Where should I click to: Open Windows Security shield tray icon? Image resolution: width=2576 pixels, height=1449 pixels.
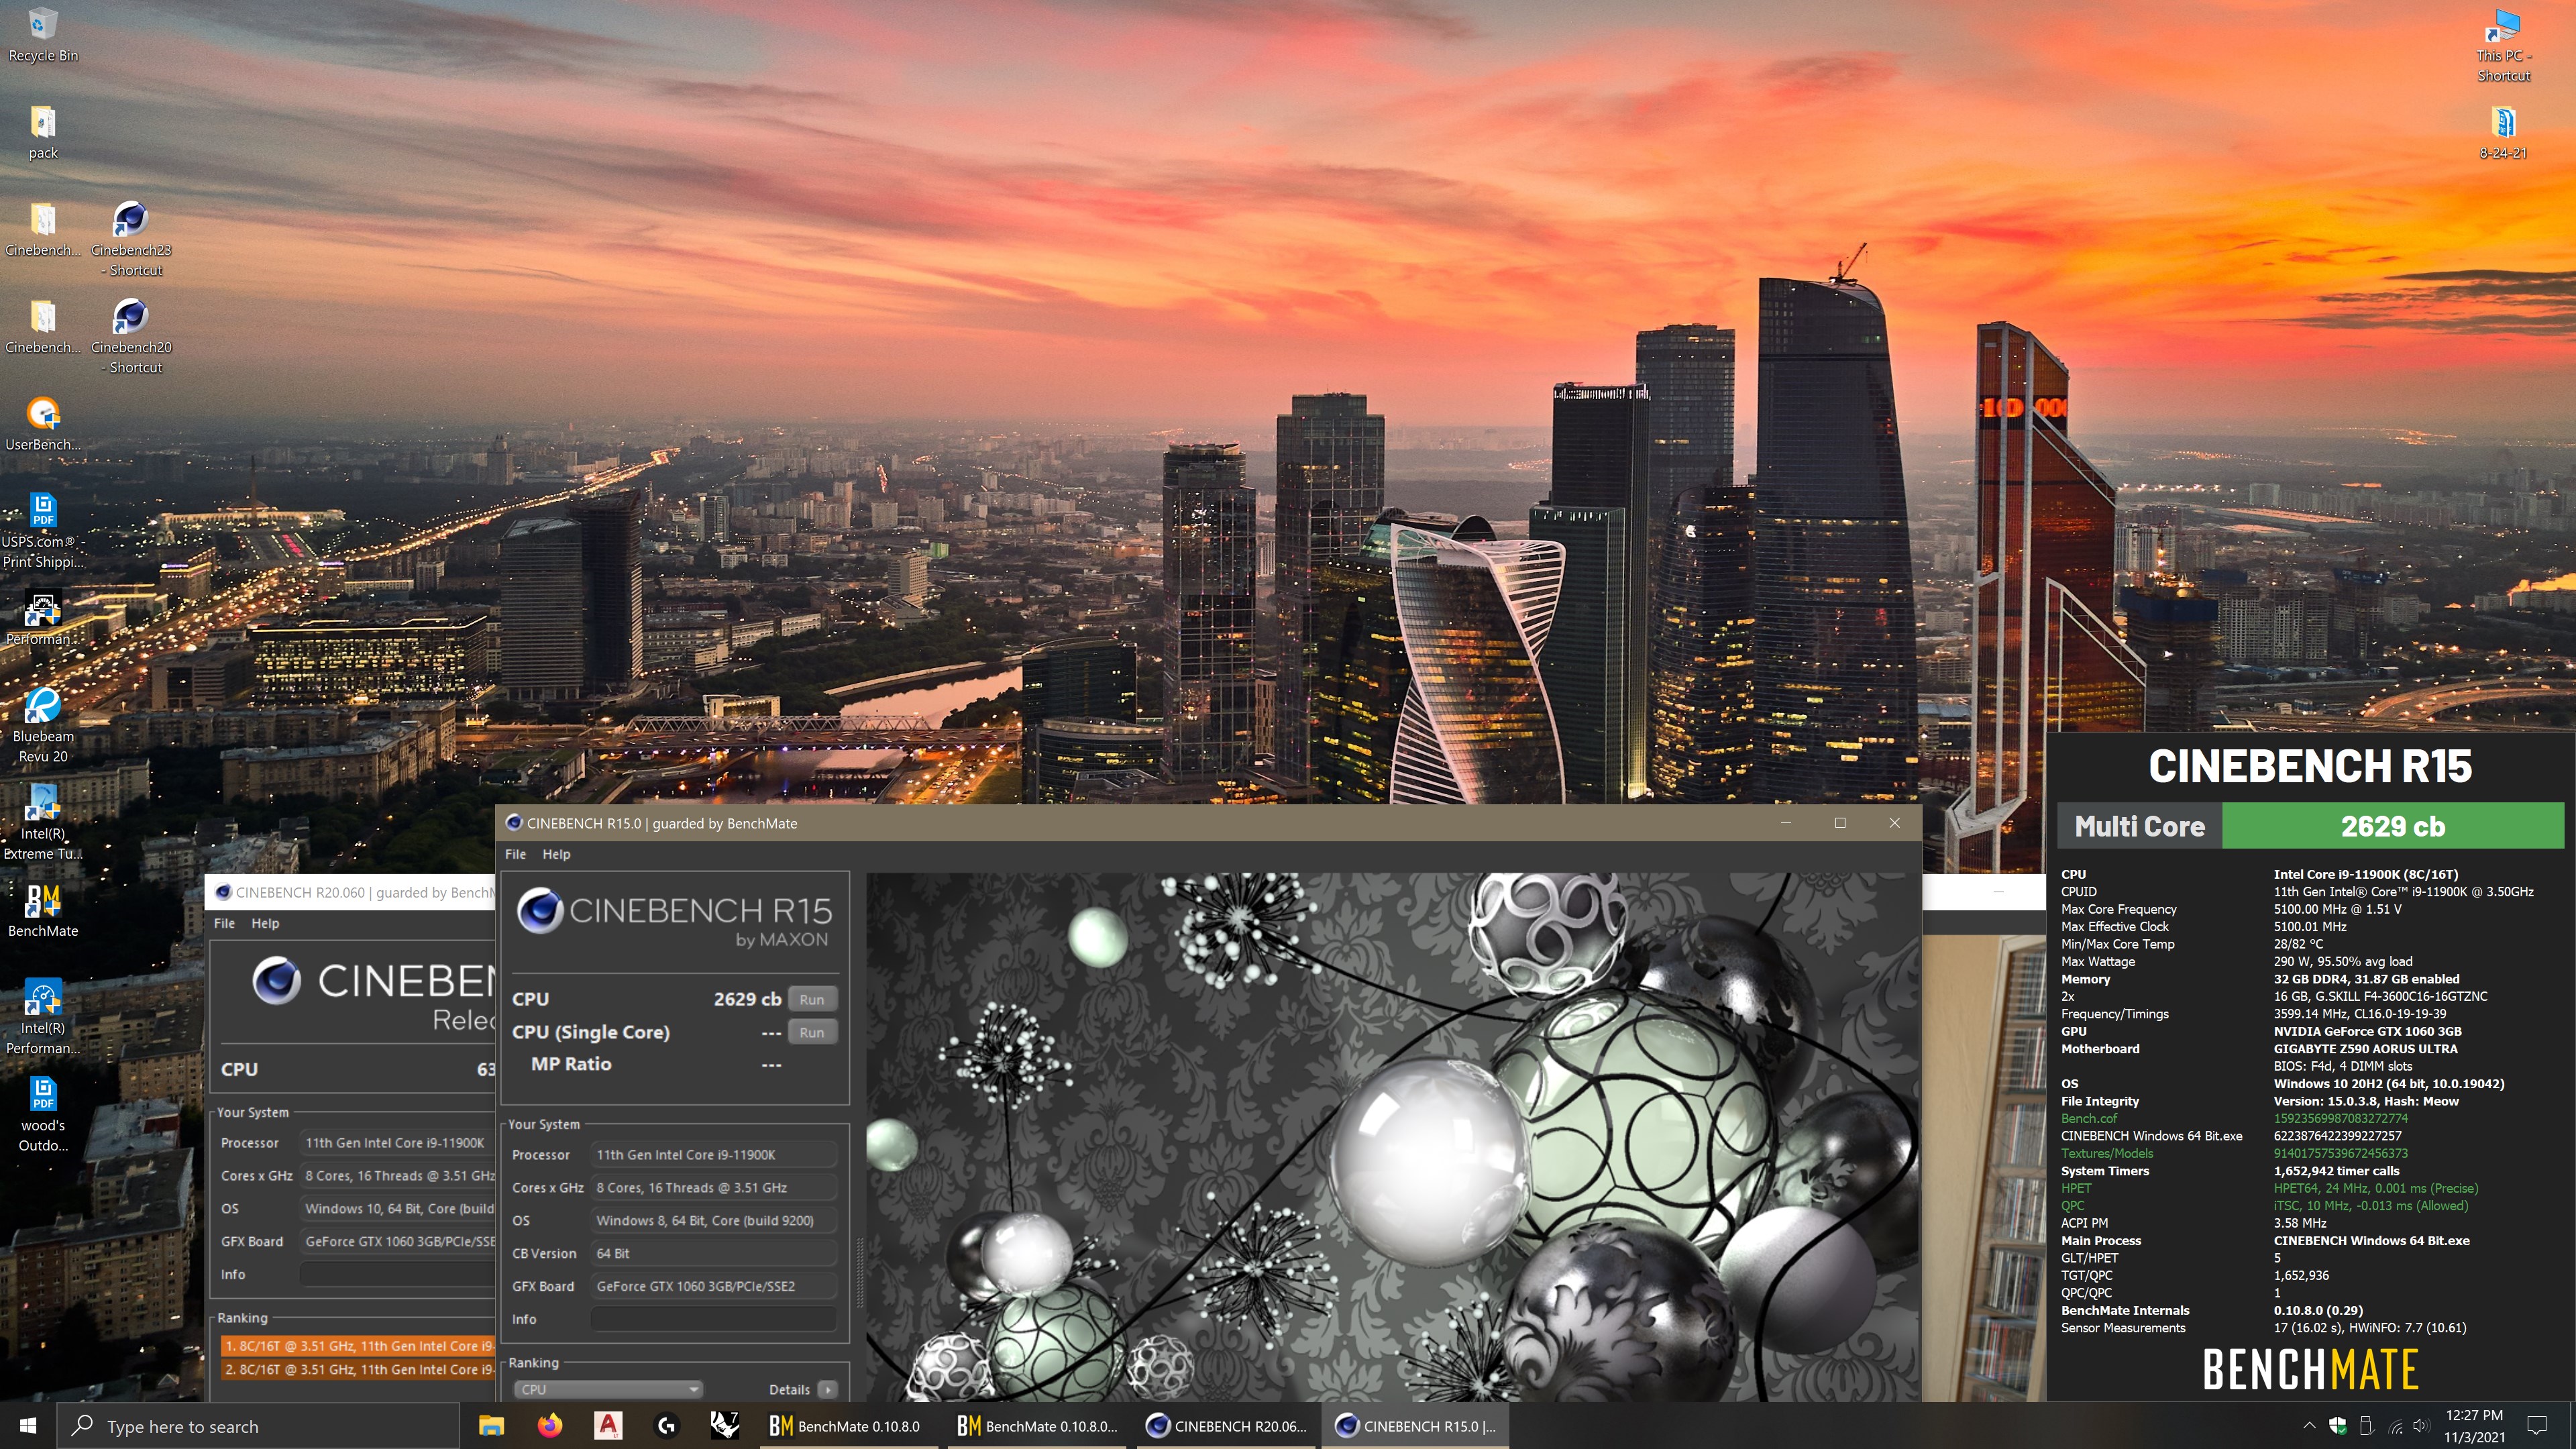[x=2338, y=1425]
